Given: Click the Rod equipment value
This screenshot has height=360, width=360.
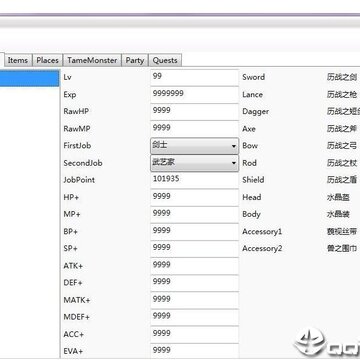Looking at the screenshot, I should click(x=342, y=163).
